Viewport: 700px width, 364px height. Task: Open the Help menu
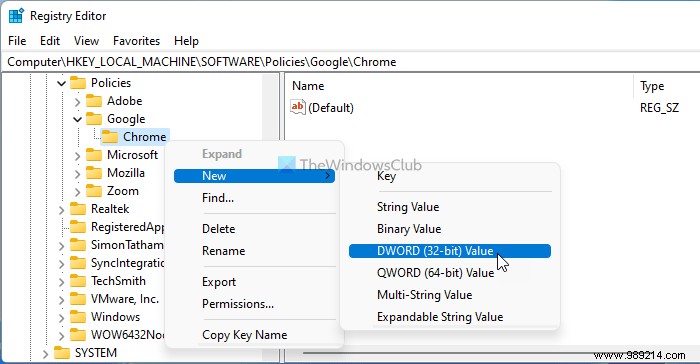(186, 41)
